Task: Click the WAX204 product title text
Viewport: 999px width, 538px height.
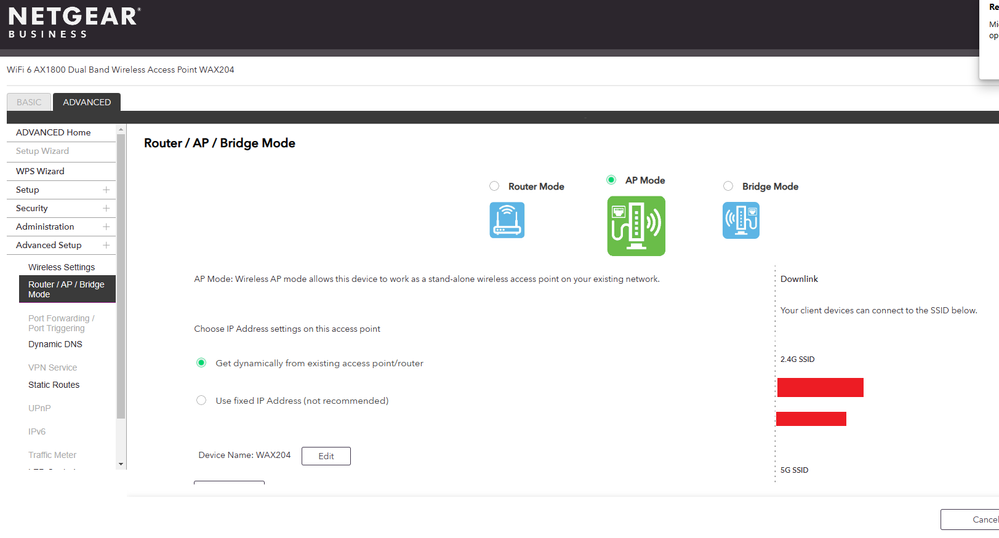Action: click(x=120, y=69)
